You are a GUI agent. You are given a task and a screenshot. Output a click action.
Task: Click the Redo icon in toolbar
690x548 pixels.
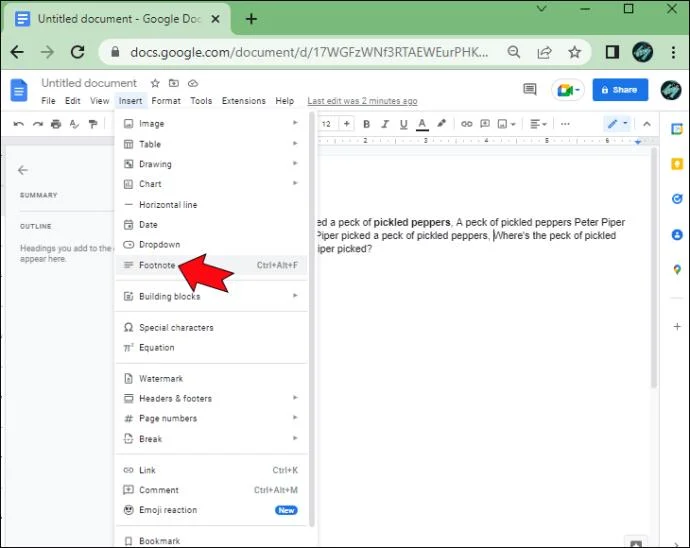(x=37, y=124)
